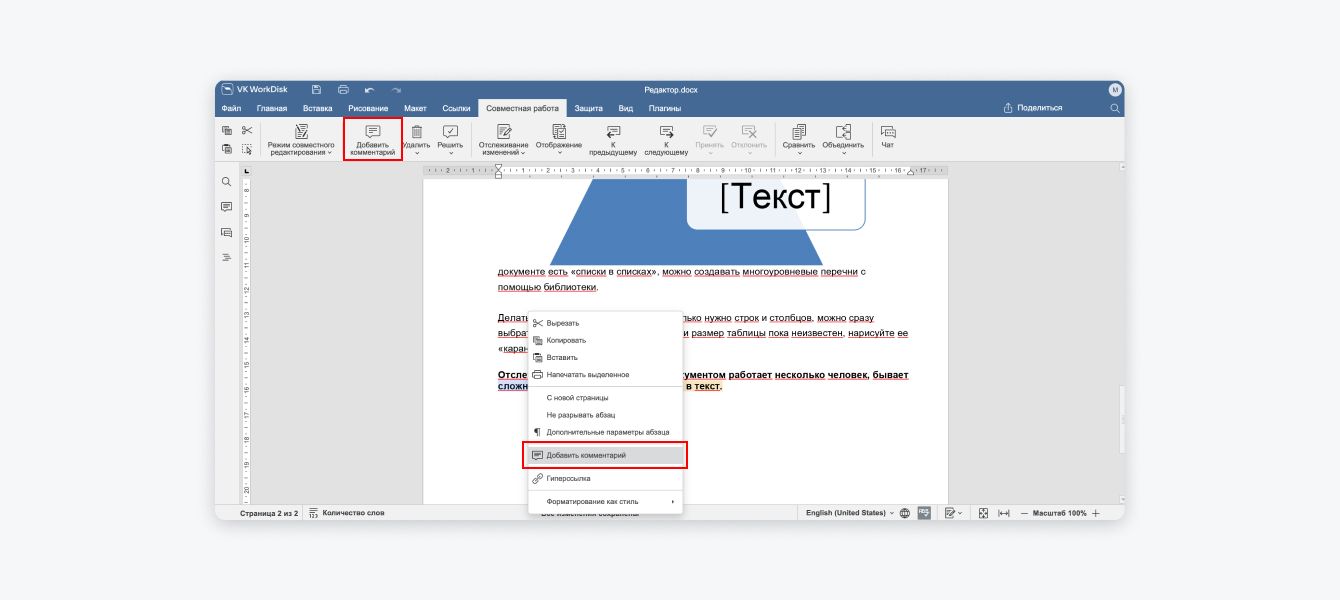Click the zoom in plus button
Viewport: 1340px width, 600px height.
[x=1096, y=513]
